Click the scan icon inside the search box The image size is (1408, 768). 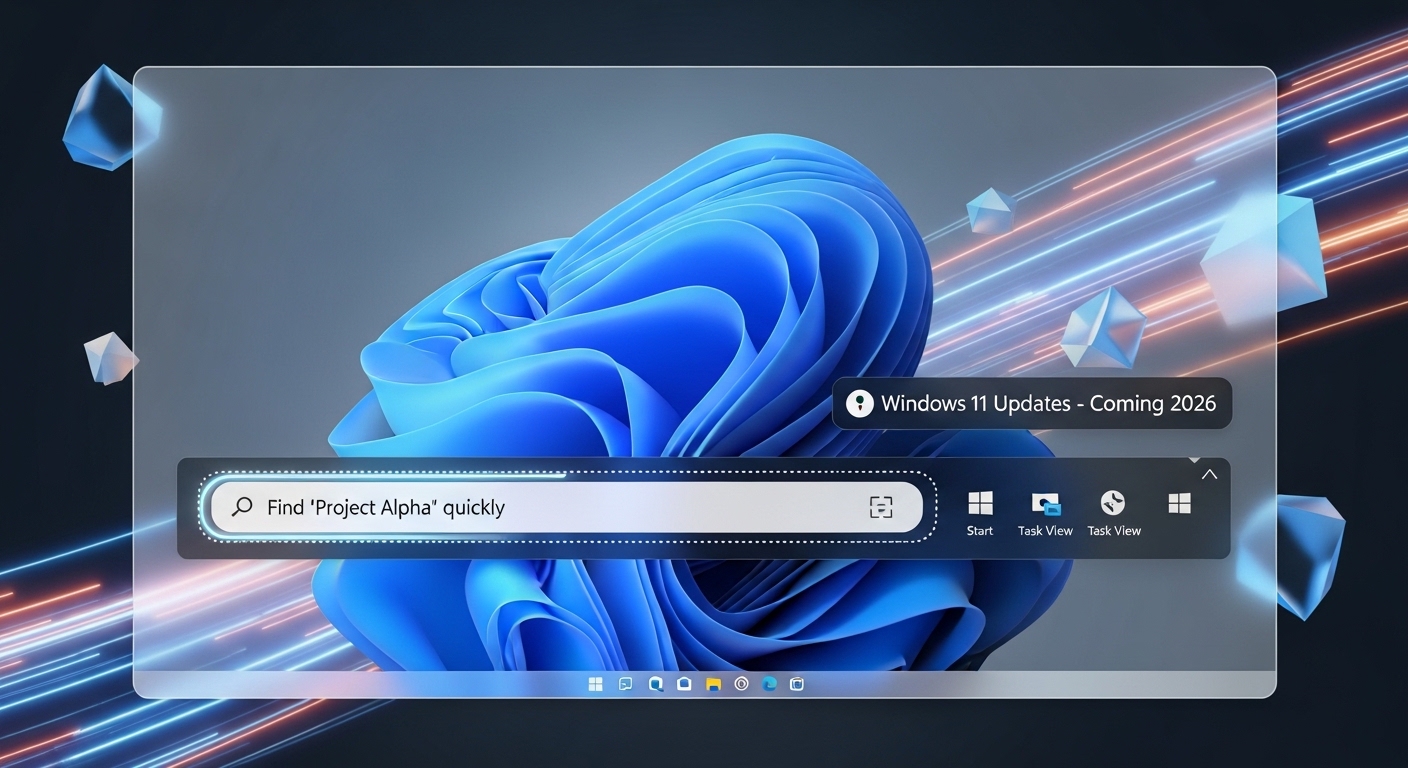click(880, 507)
